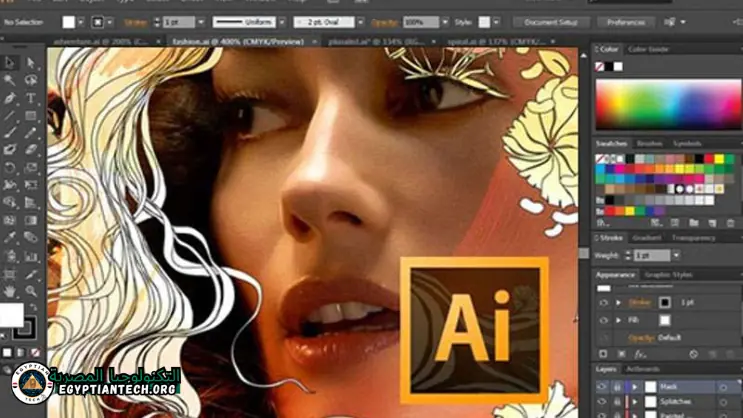Select the Symbol Sprayer tool
Viewport: 743px width, 418px height.
[x=9, y=256]
